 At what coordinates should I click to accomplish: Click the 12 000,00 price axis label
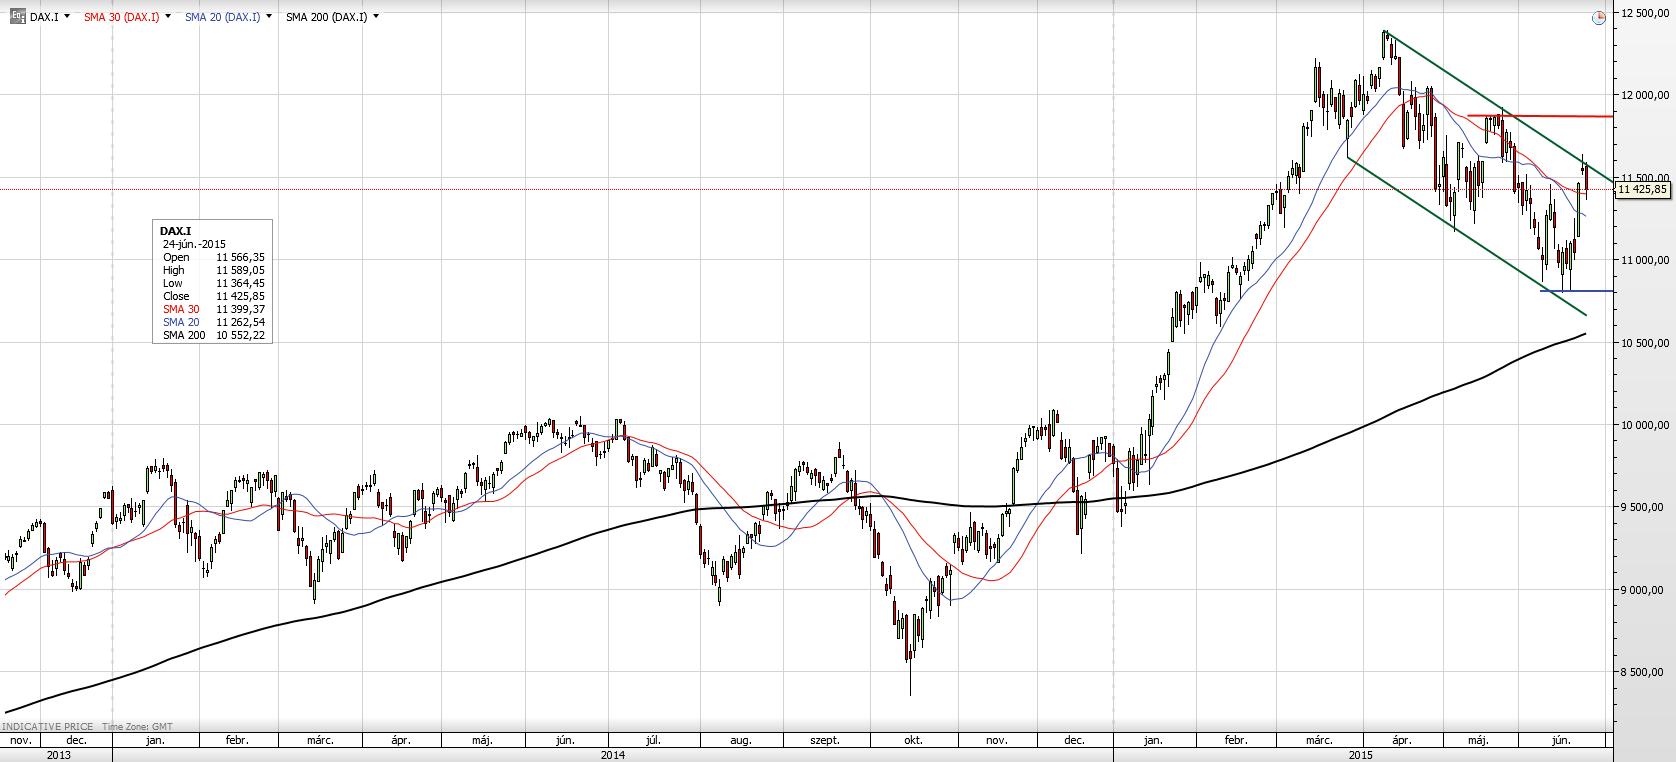click(1645, 95)
